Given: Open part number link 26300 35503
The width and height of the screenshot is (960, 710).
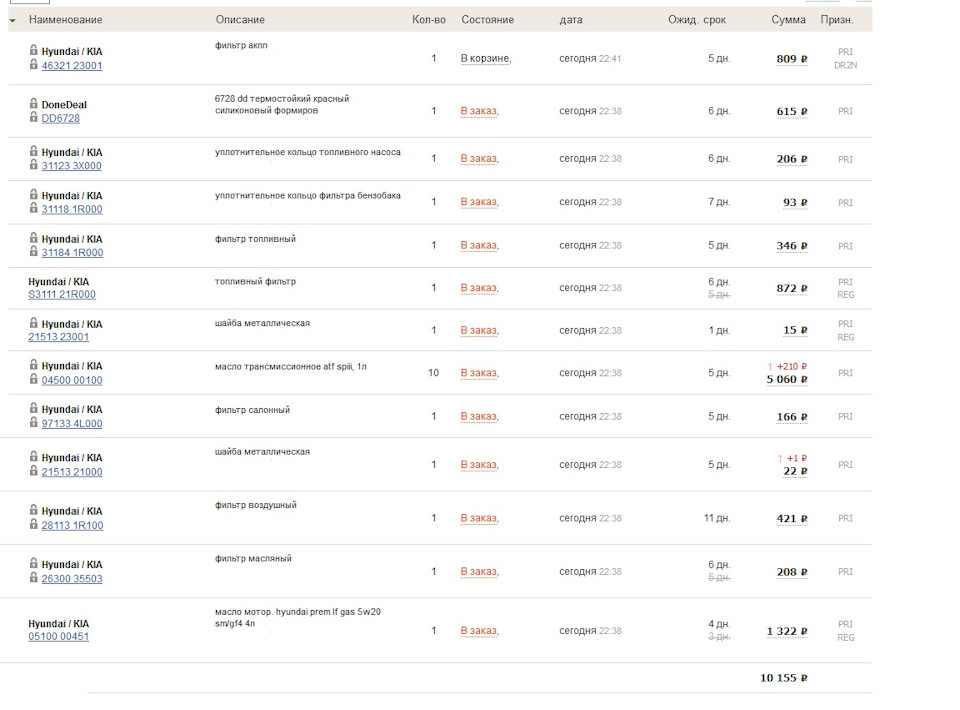Looking at the screenshot, I should pos(72,578).
